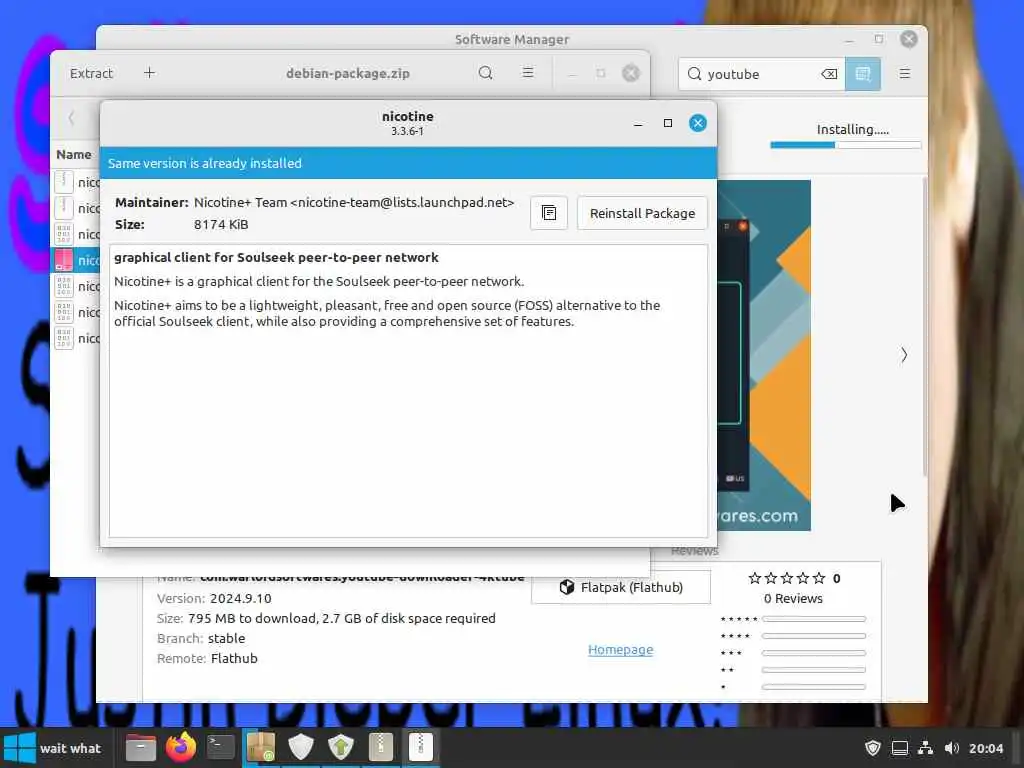Open the Homepage link
1024x768 pixels.
point(620,650)
